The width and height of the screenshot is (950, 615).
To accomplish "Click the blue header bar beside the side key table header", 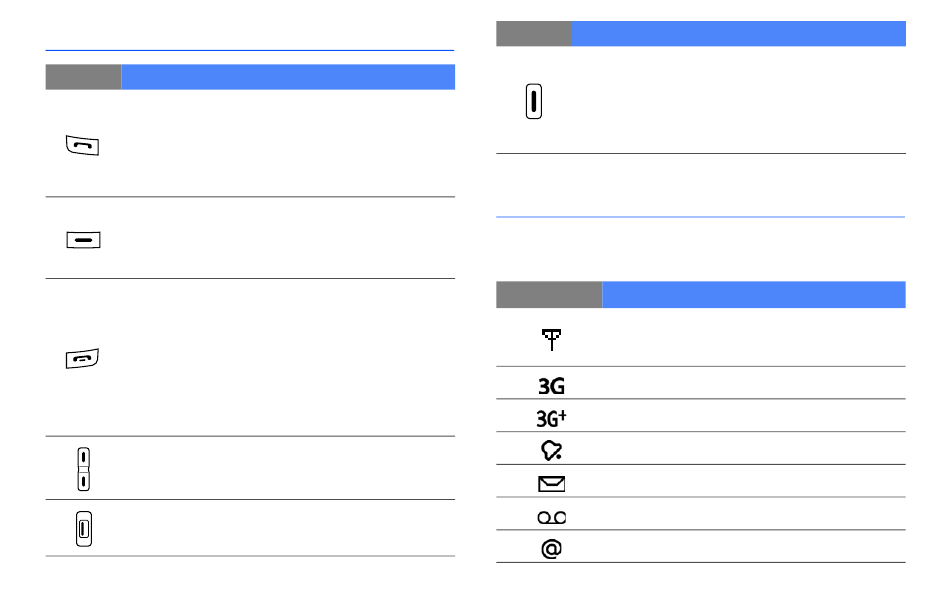I will point(739,33).
